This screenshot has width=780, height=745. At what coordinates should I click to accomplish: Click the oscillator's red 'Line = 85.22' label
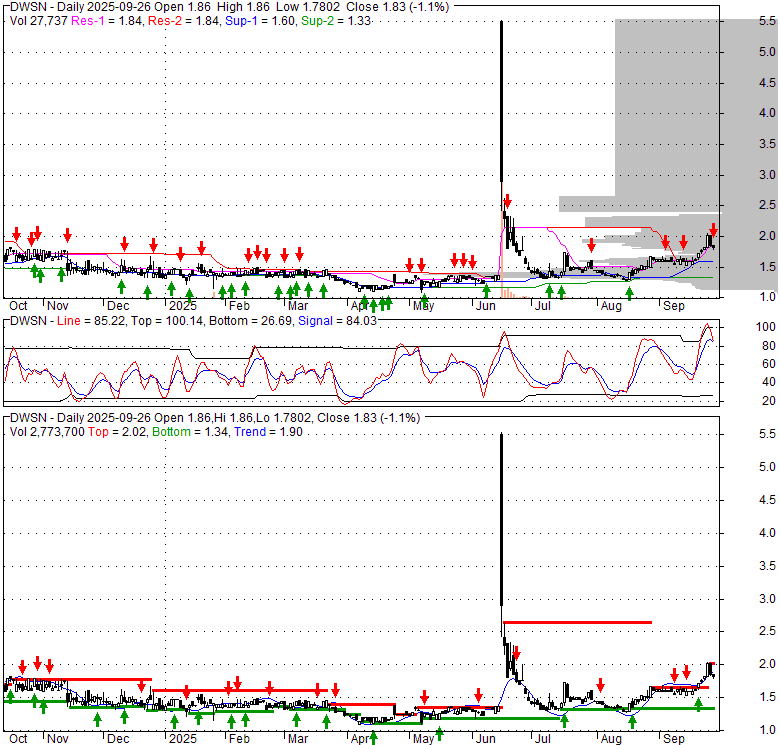90,321
